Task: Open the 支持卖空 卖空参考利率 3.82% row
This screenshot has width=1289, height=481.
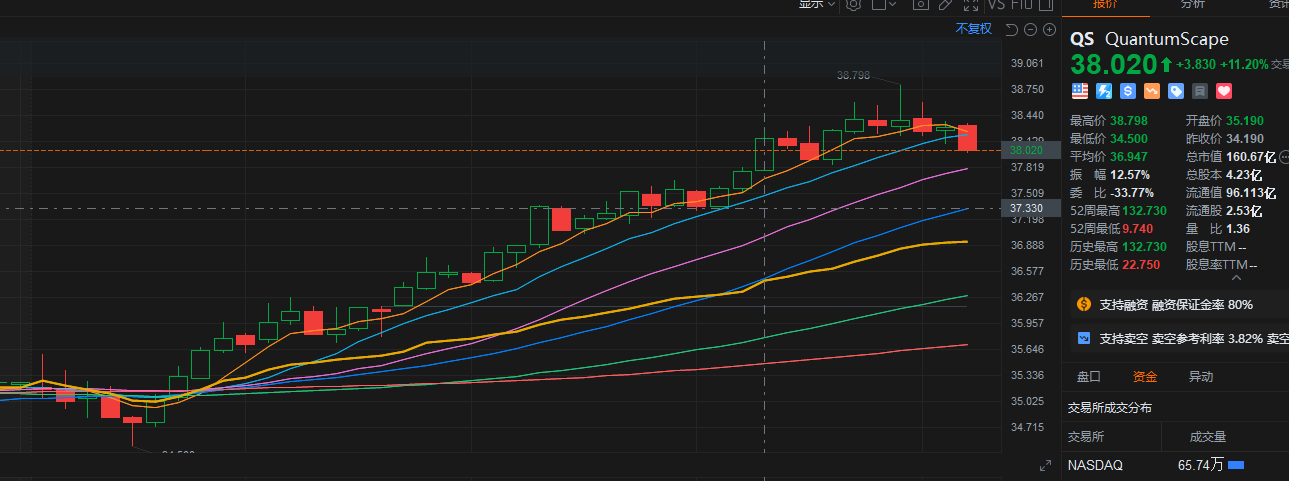Action: pyautogui.click(x=1178, y=339)
